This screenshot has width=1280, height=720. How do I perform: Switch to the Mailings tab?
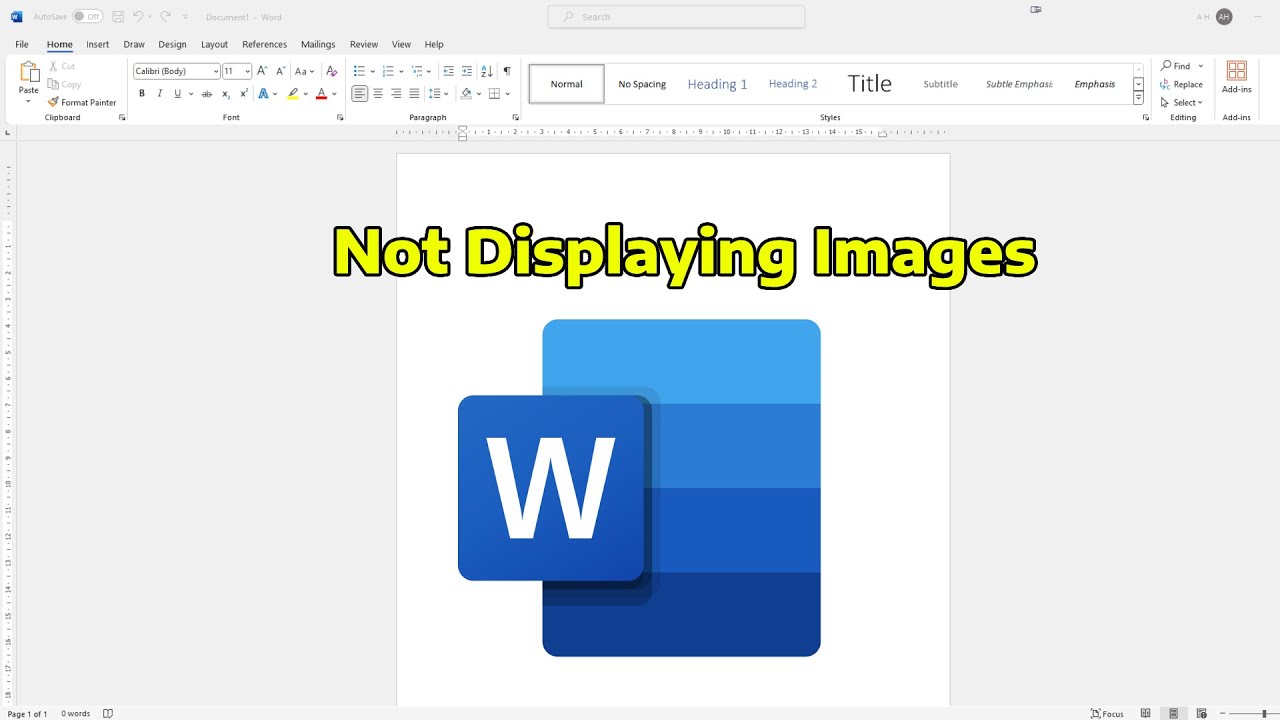tap(318, 44)
